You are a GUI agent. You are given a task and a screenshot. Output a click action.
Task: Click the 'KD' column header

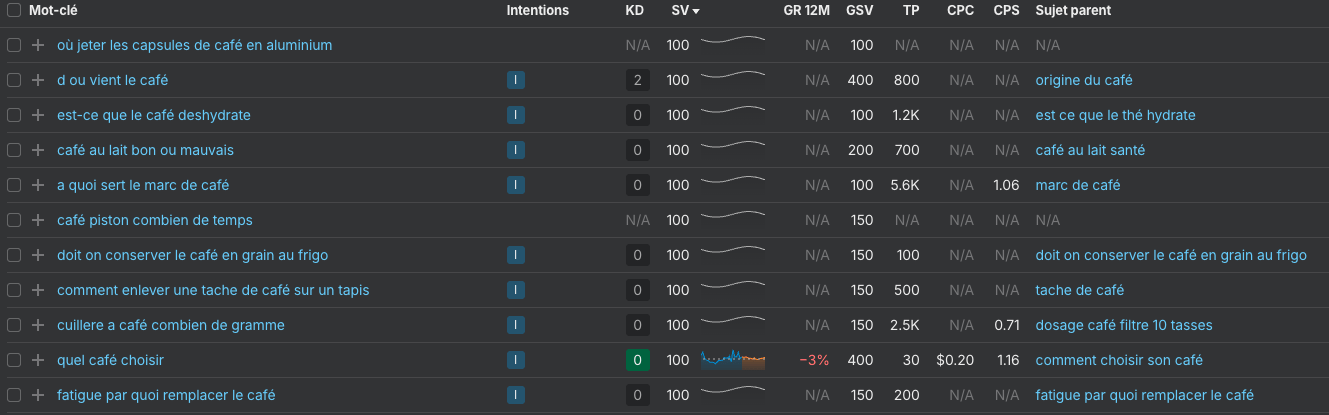click(634, 10)
